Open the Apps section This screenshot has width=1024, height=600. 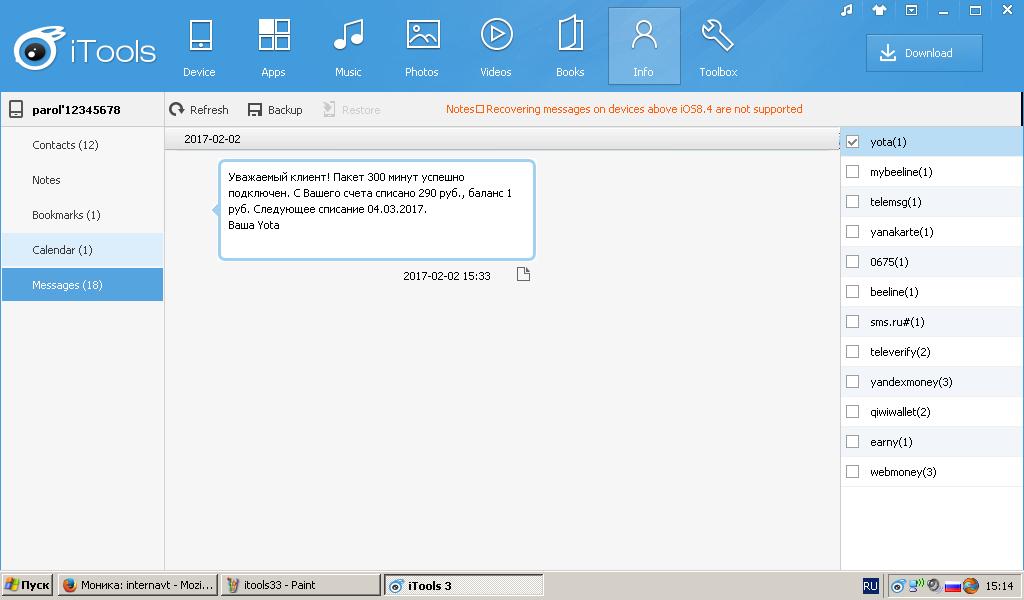274,46
